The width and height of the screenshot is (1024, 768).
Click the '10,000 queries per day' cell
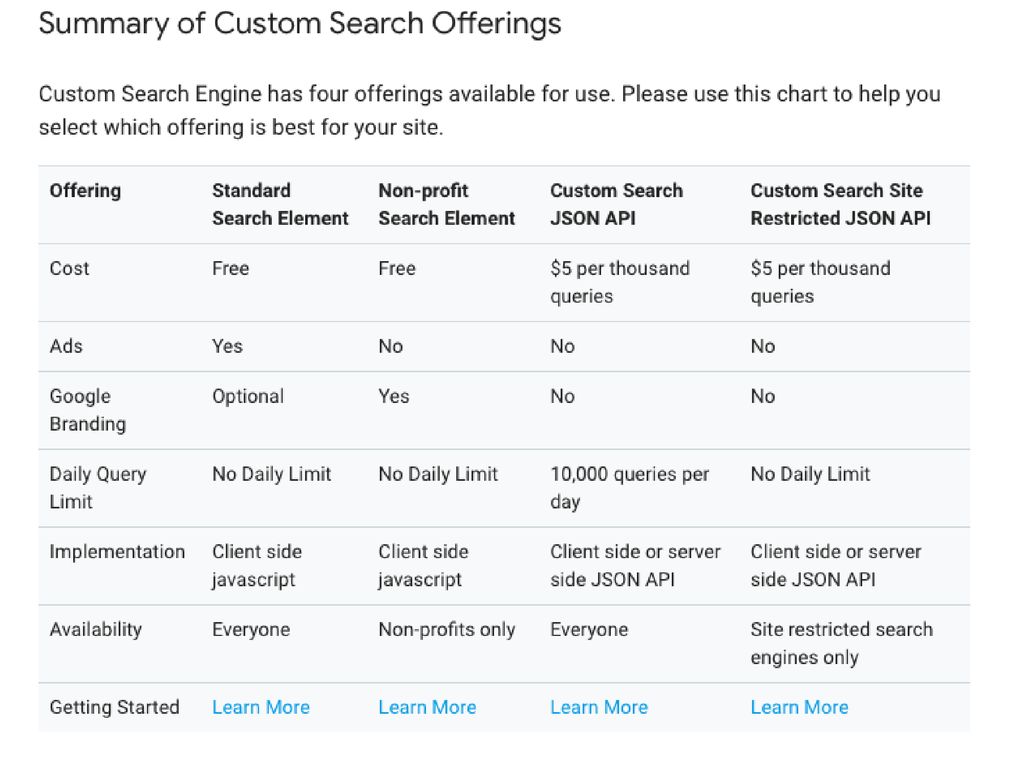pos(630,488)
